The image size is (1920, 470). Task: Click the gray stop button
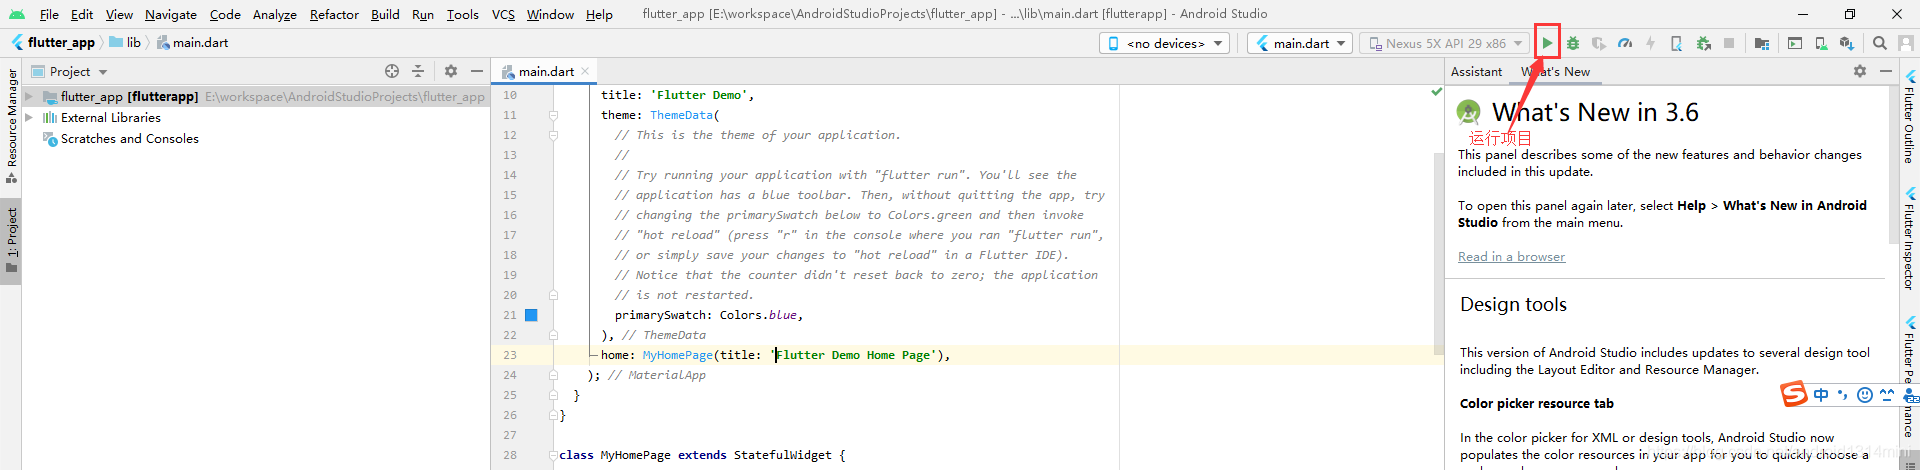(1729, 43)
